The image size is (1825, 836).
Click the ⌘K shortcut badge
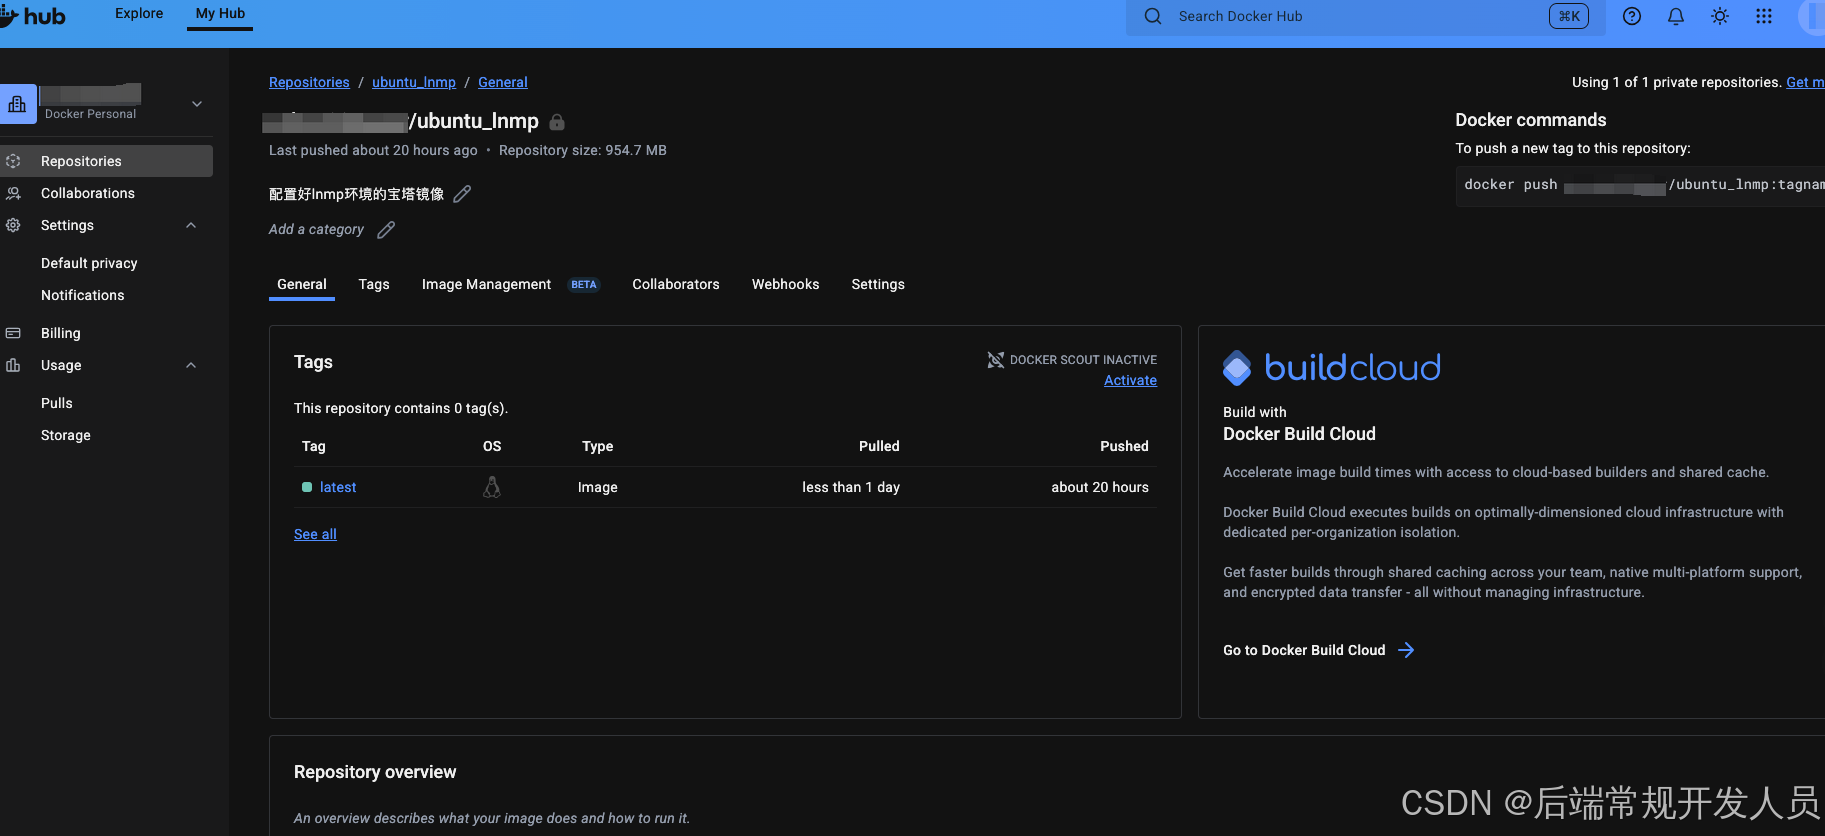tap(1569, 16)
